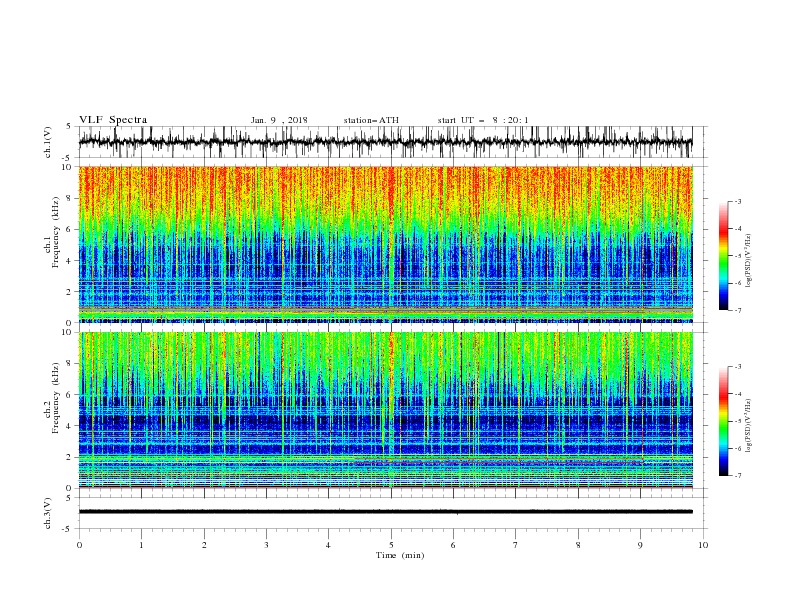Screen dimensions: 792x612
Task: Click time axis tick label "8"
Action: click(578, 545)
